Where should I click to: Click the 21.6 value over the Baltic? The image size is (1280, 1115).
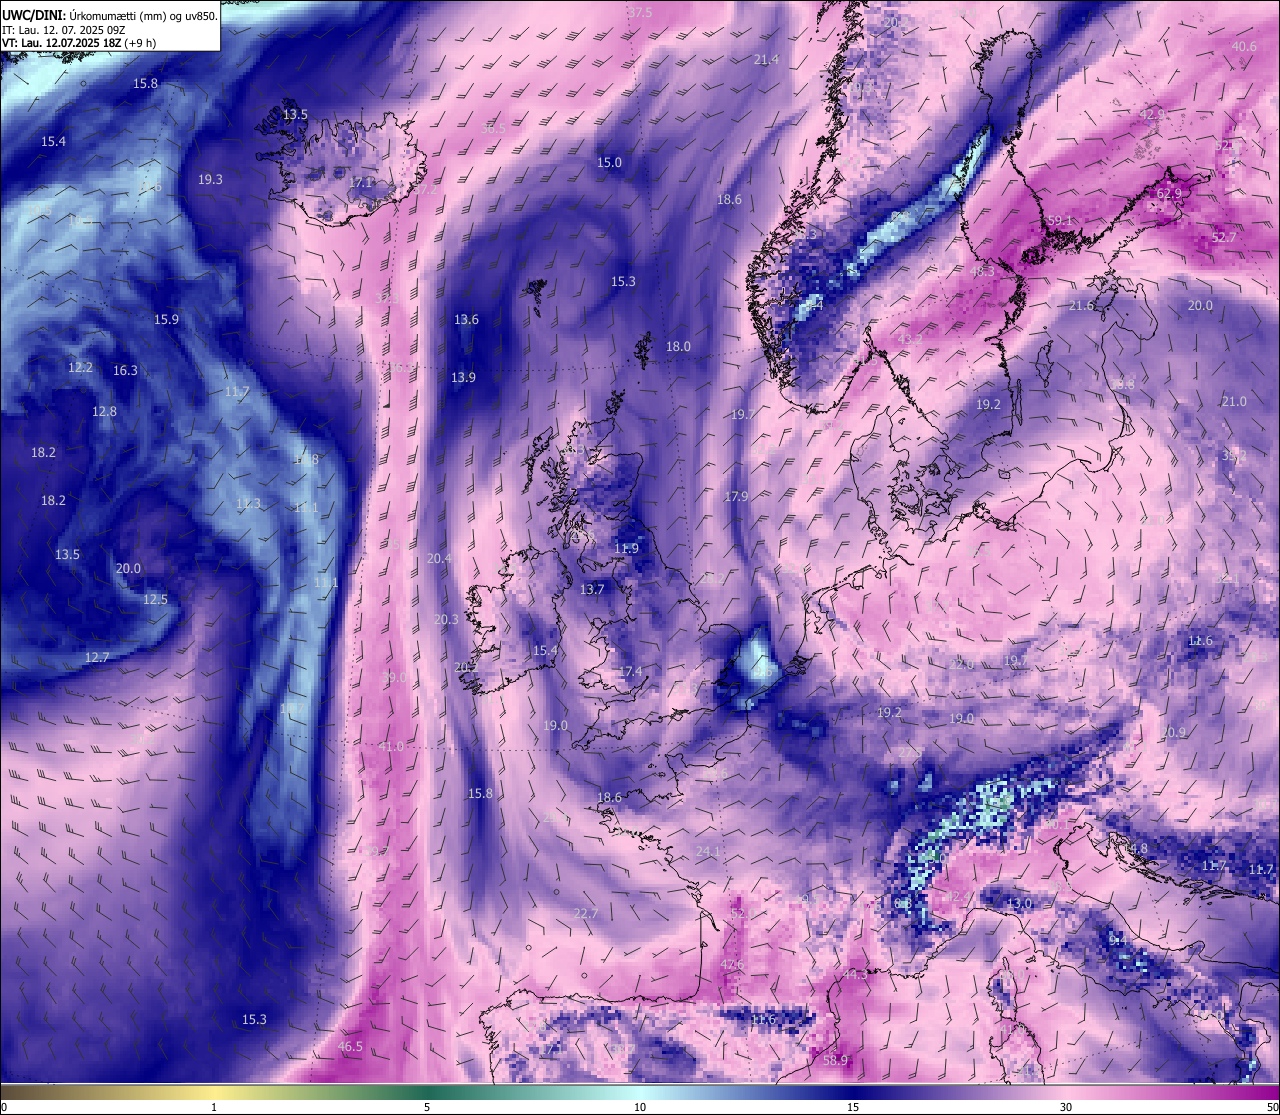pos(1081,306)
